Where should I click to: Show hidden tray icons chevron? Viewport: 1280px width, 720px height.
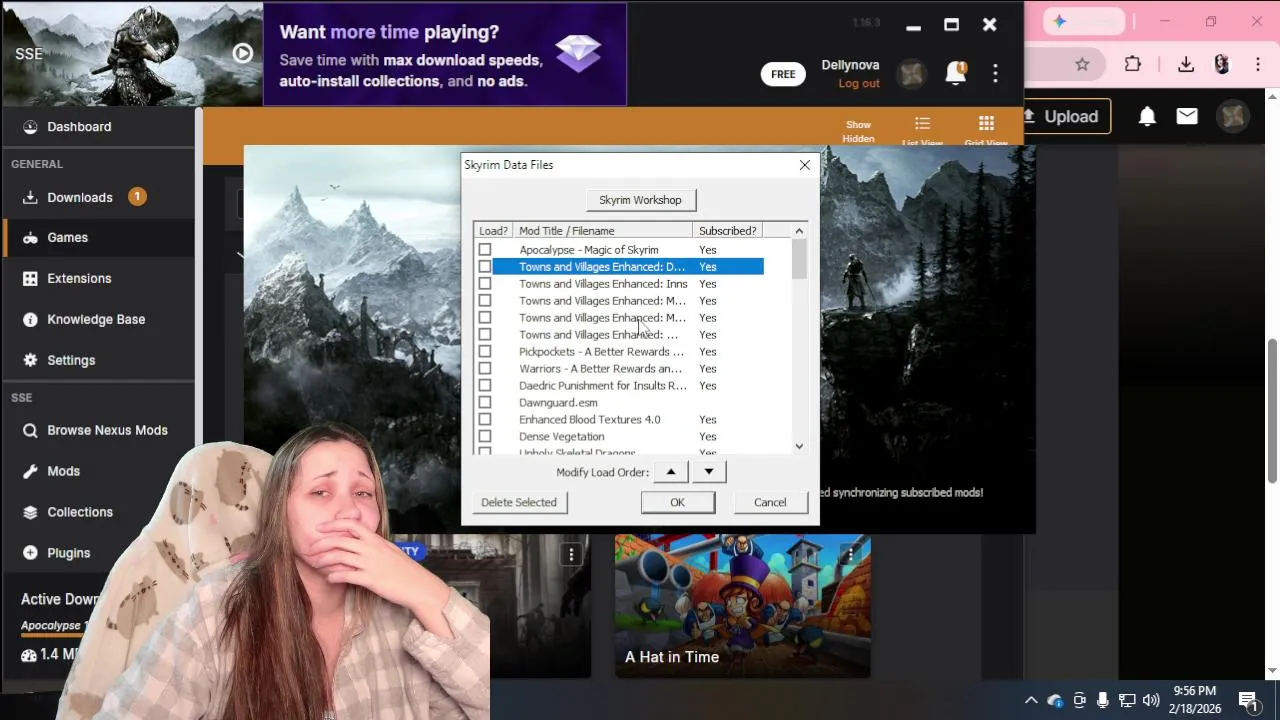tap(1031, 700)
